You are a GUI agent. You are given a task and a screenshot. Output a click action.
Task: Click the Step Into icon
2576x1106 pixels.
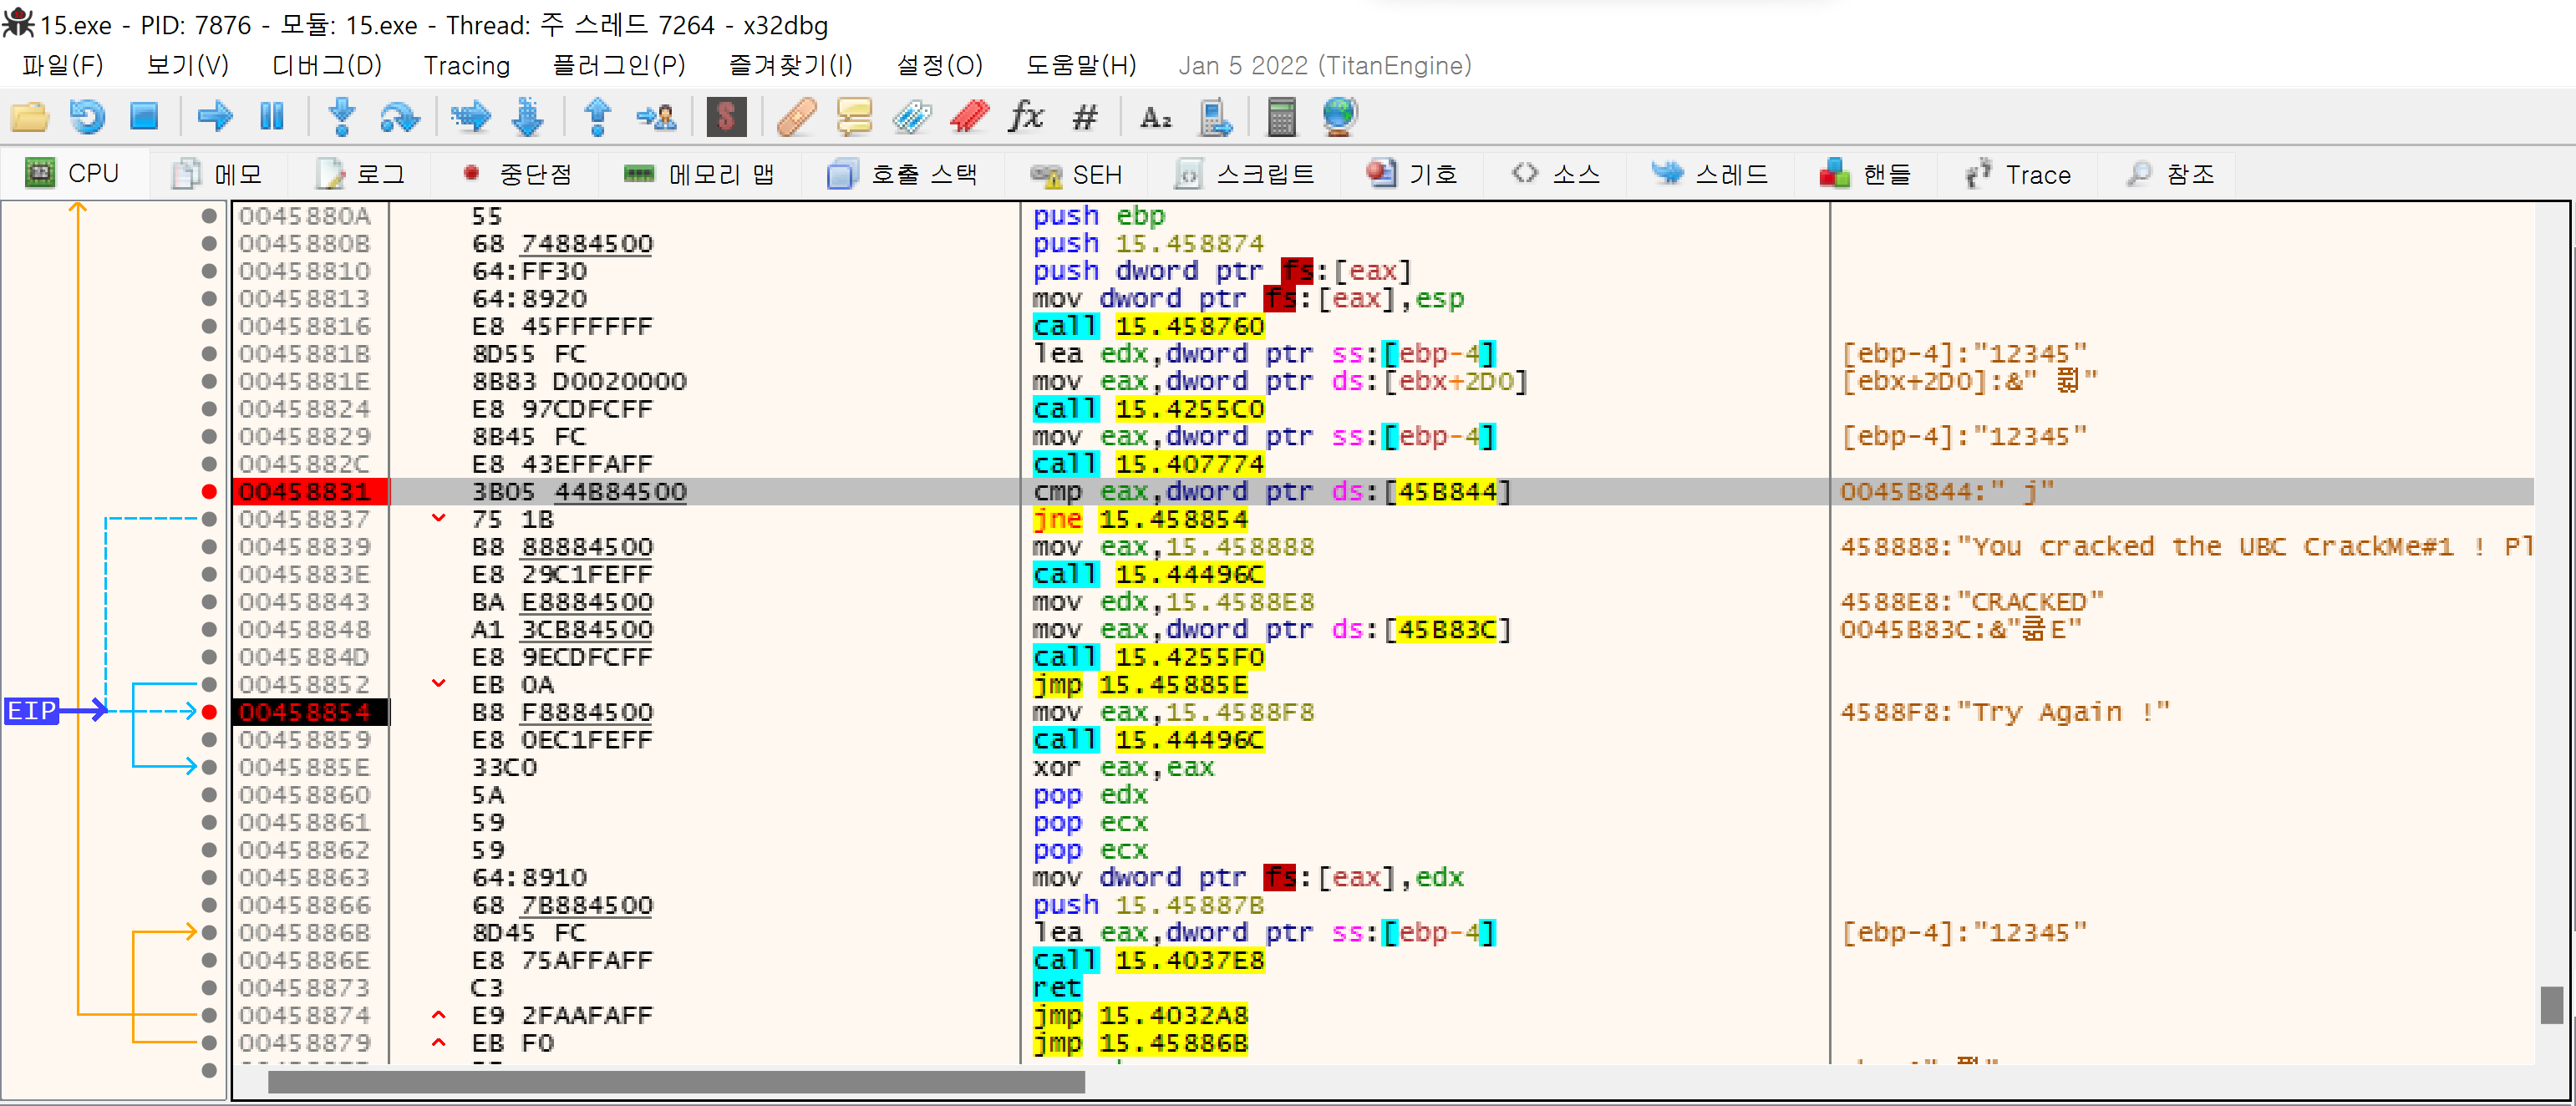(342, 117)
